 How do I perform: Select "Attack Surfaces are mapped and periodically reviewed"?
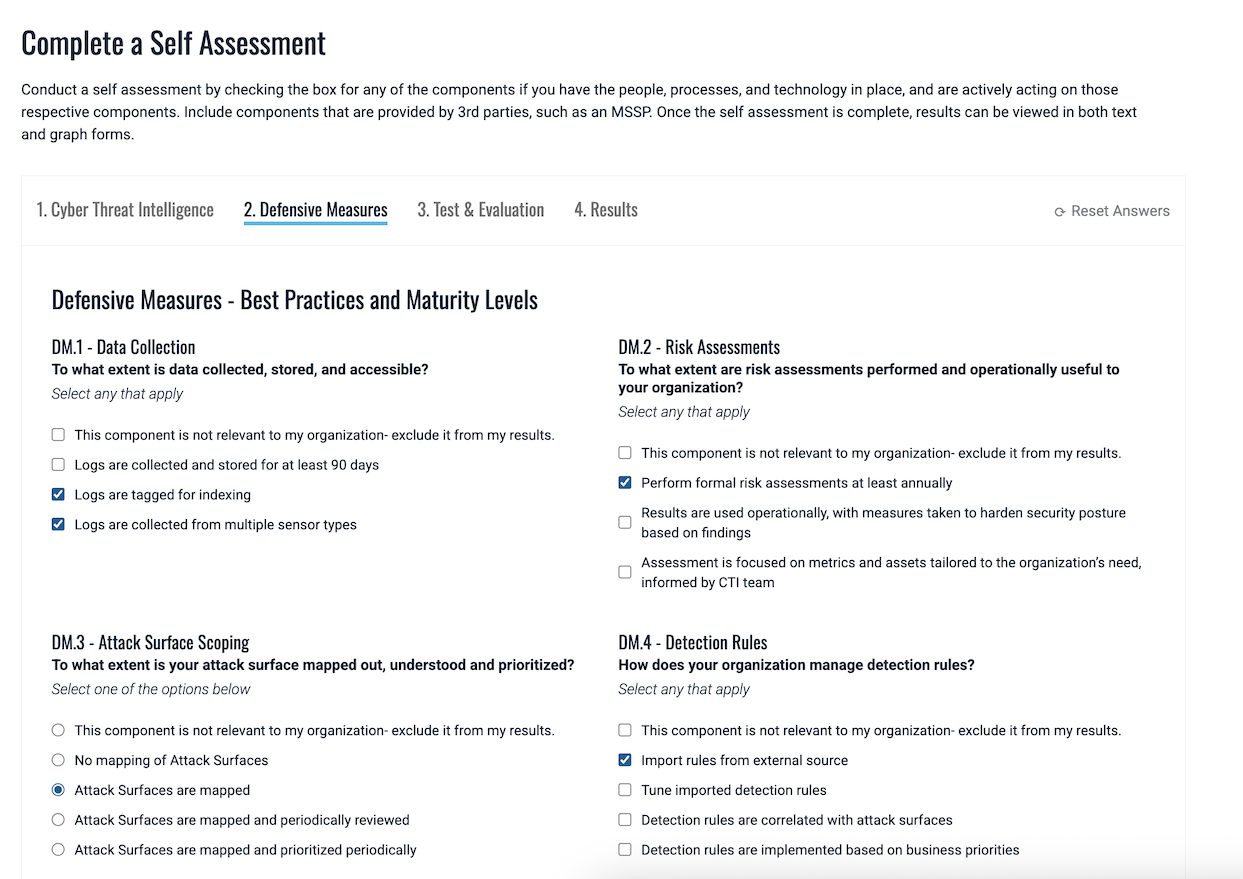[x=57, y=820]
